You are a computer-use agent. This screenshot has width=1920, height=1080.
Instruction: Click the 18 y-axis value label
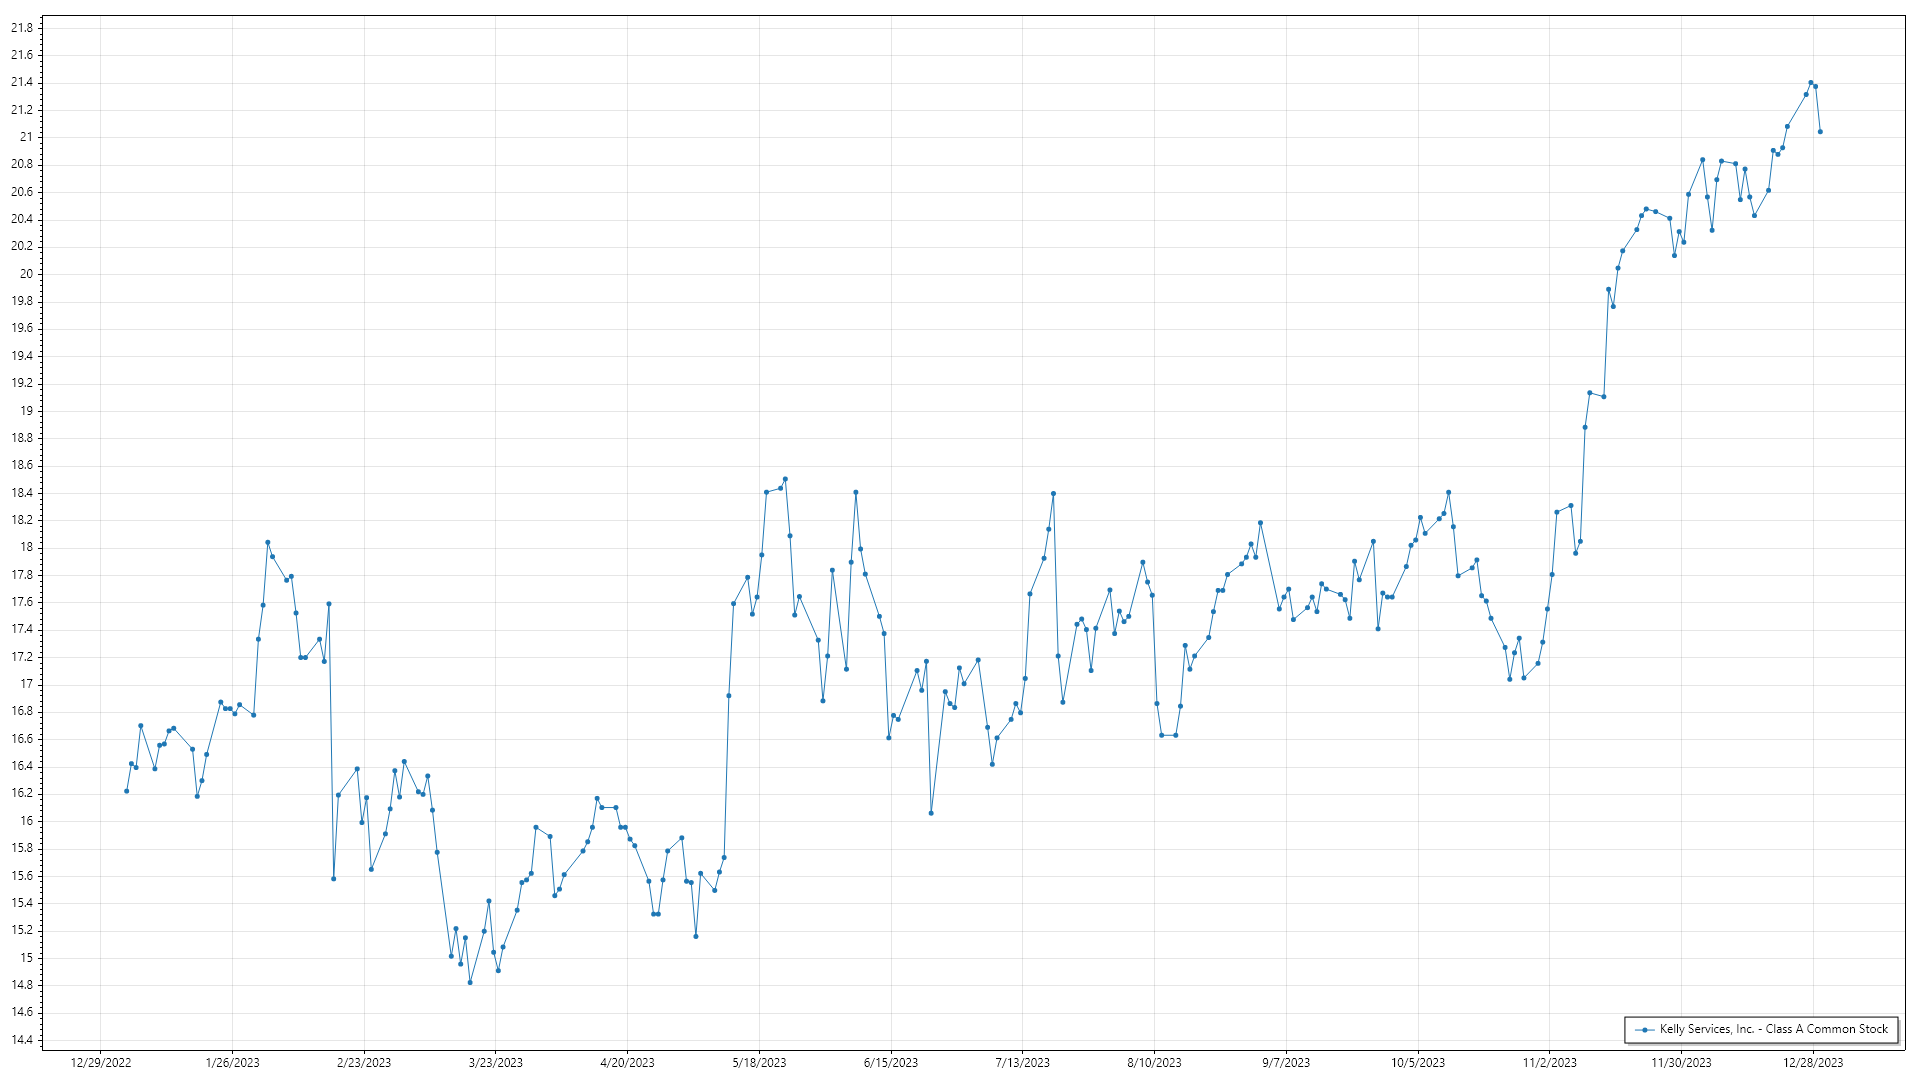pos(26,548)
